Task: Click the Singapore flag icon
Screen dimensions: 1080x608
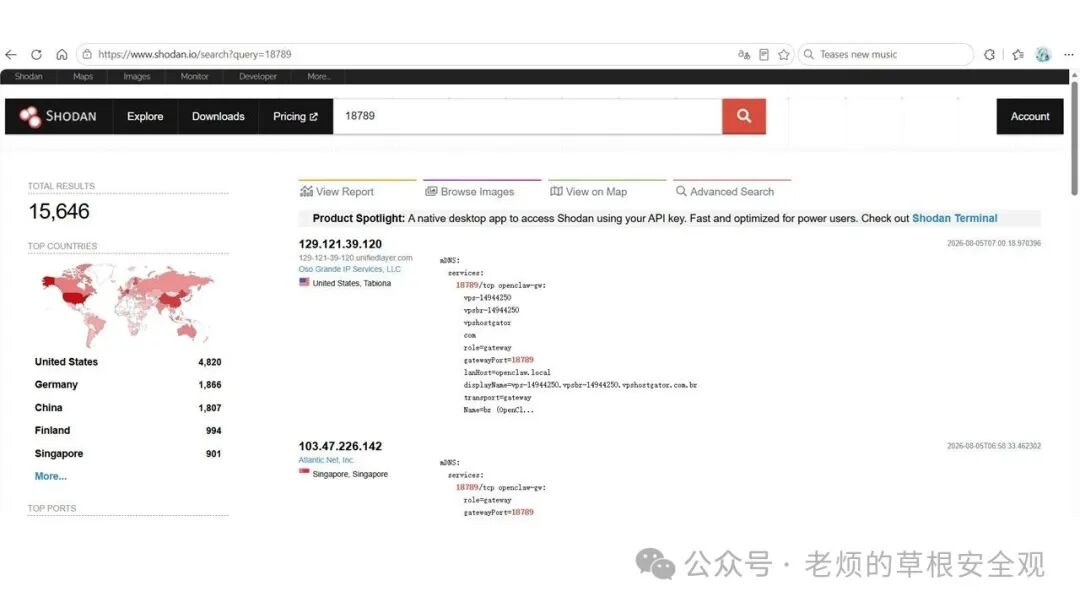Action: [304, 473]
